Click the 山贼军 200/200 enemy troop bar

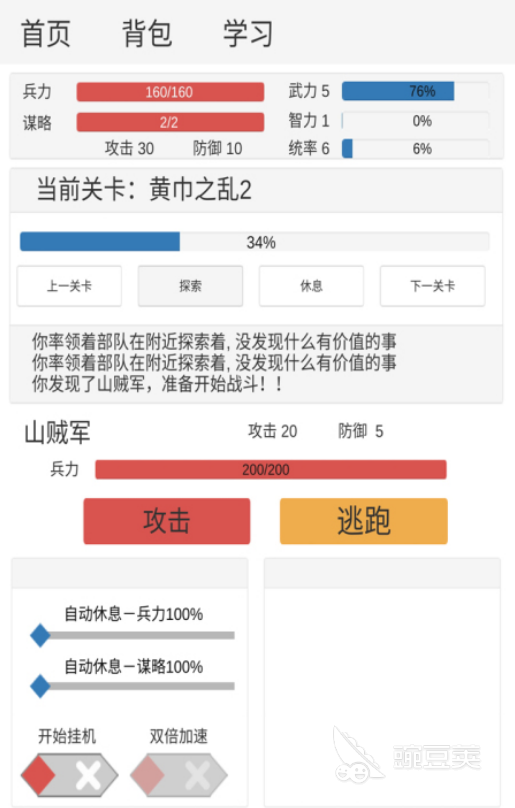click(271, 469)
